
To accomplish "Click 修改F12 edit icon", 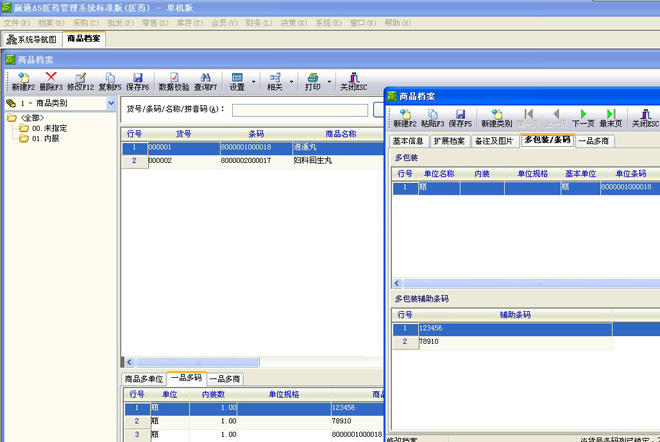I will (80, 81).
